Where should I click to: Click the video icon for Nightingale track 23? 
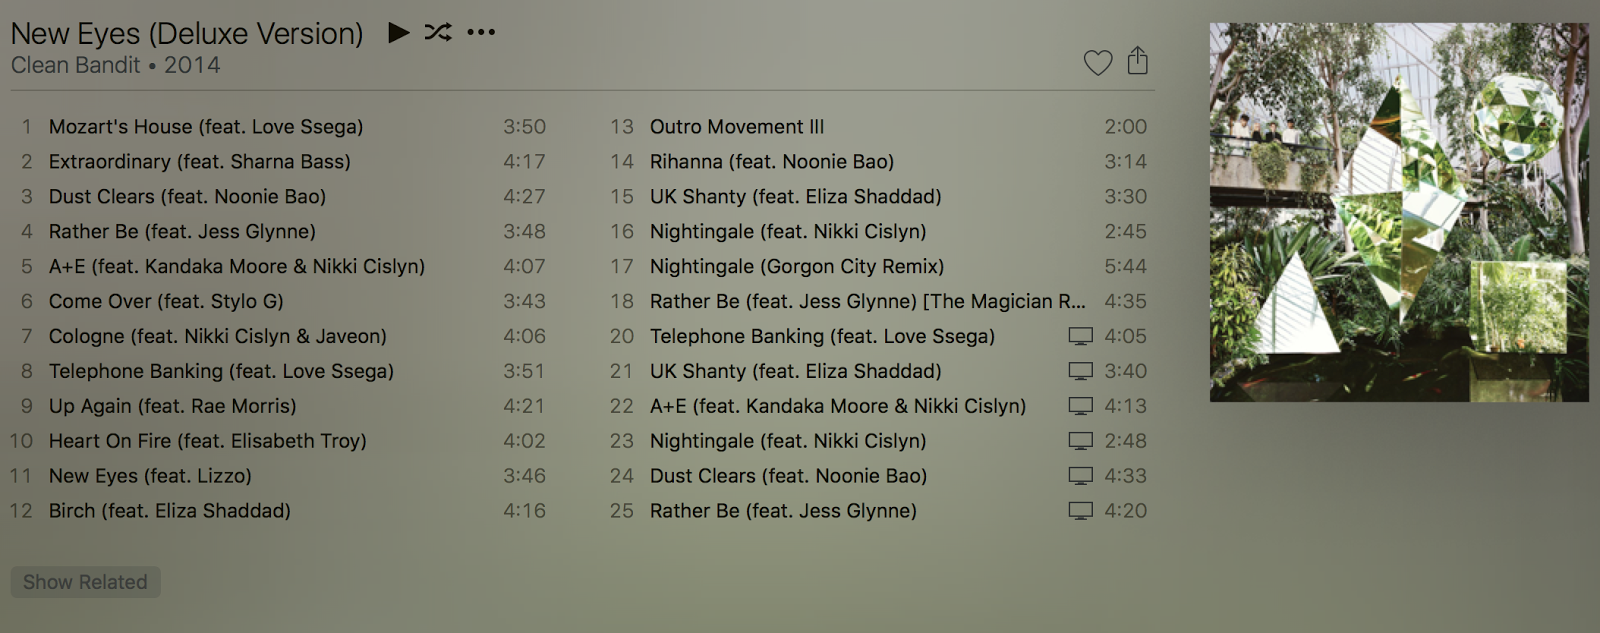click(1080, 441)
